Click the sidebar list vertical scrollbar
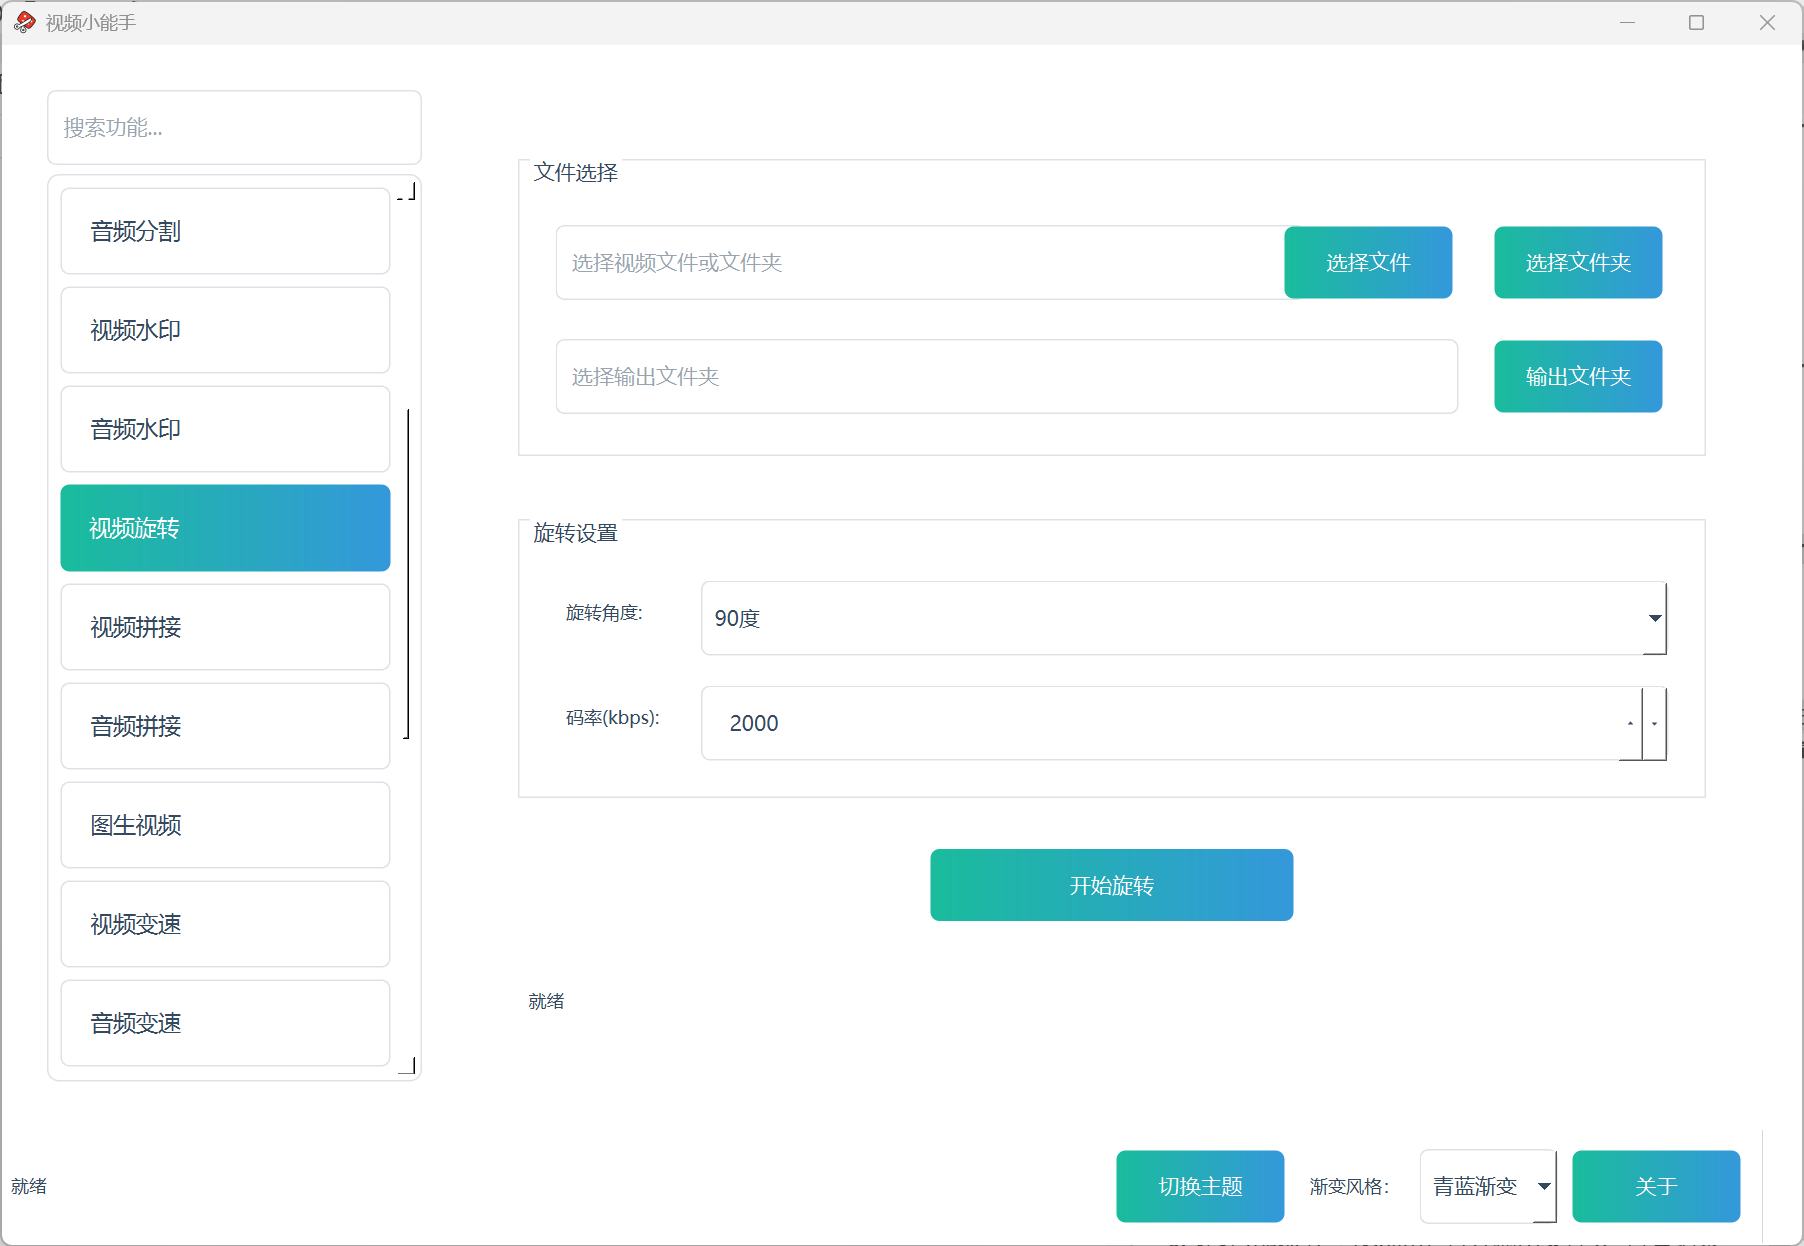 click(x=407, y=573)
